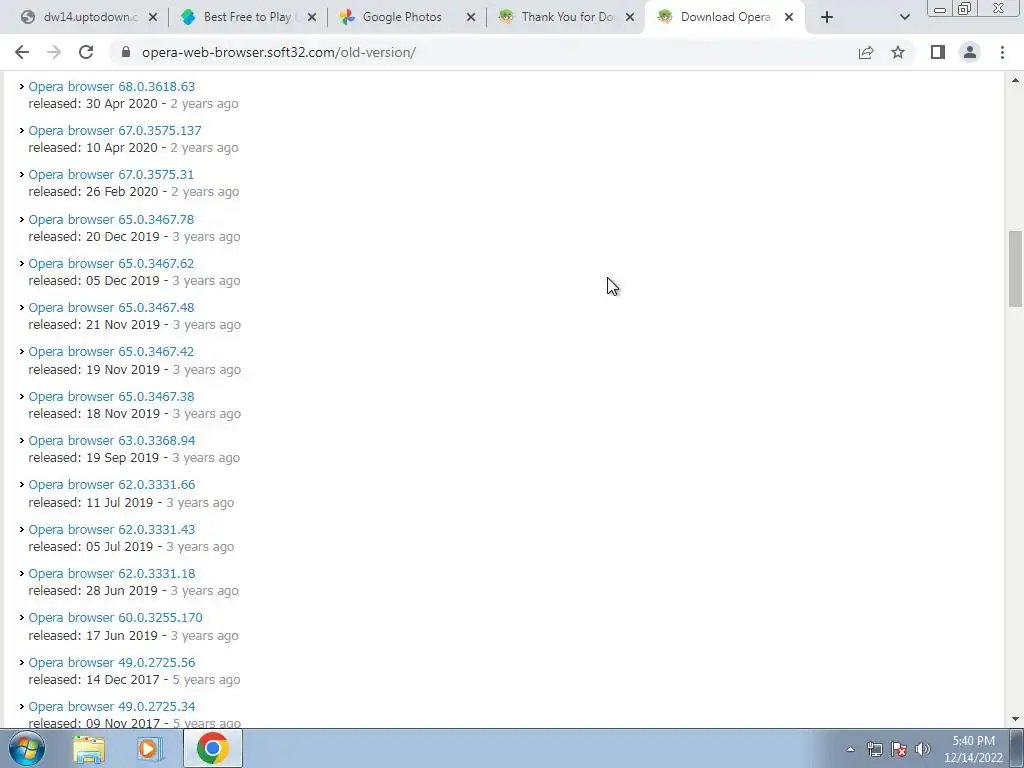The height and width of the screenshot is (768, 1024).
Task: Click the page scrollbar down arrow
Action: 1015,719
